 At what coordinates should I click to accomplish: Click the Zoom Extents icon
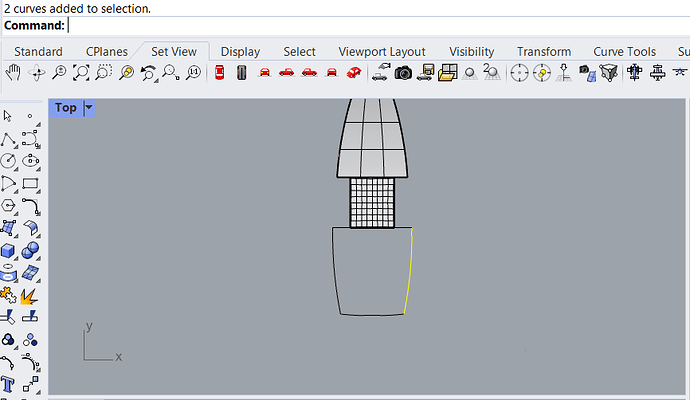point(81,73)
